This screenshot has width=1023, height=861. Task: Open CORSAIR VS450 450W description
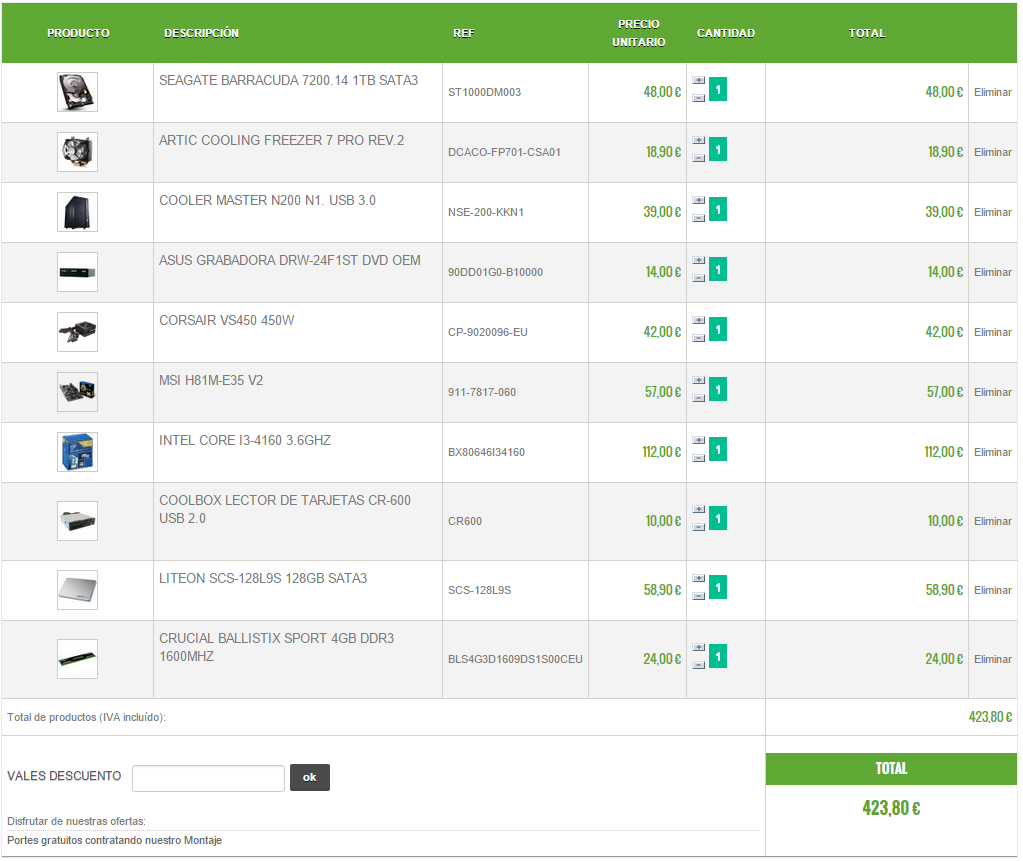(226, 320)
